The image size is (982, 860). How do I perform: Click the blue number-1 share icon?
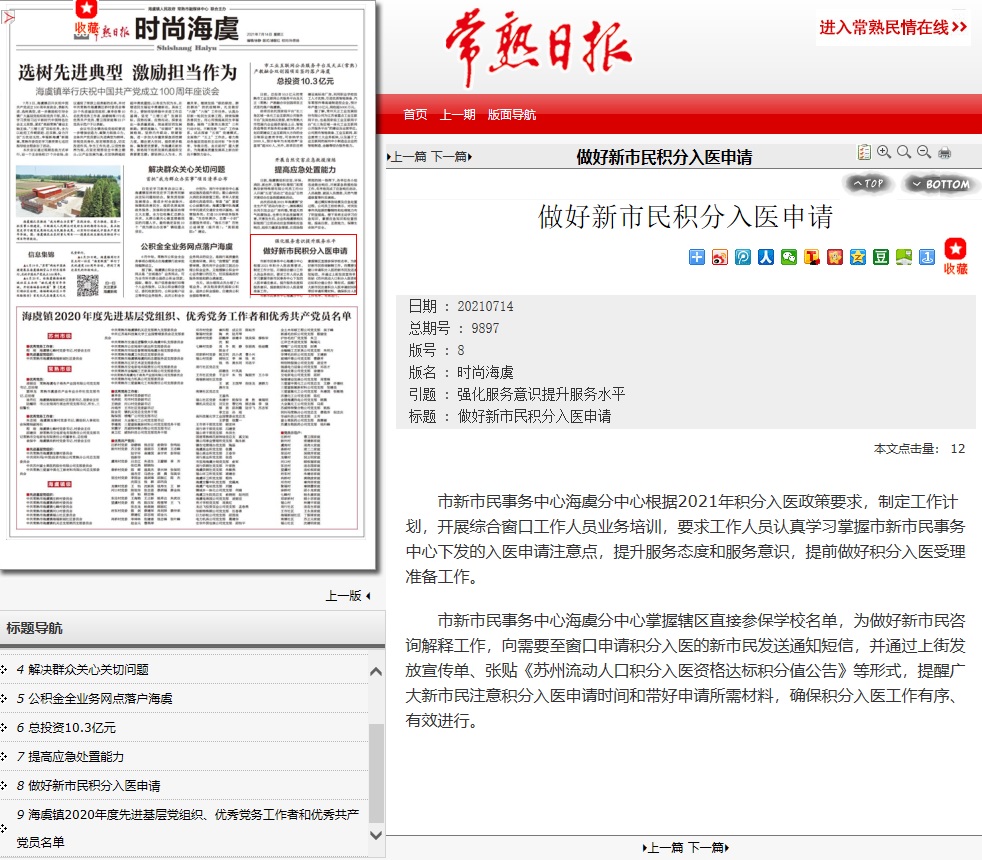pyautogui.click(x=927, y=257)
